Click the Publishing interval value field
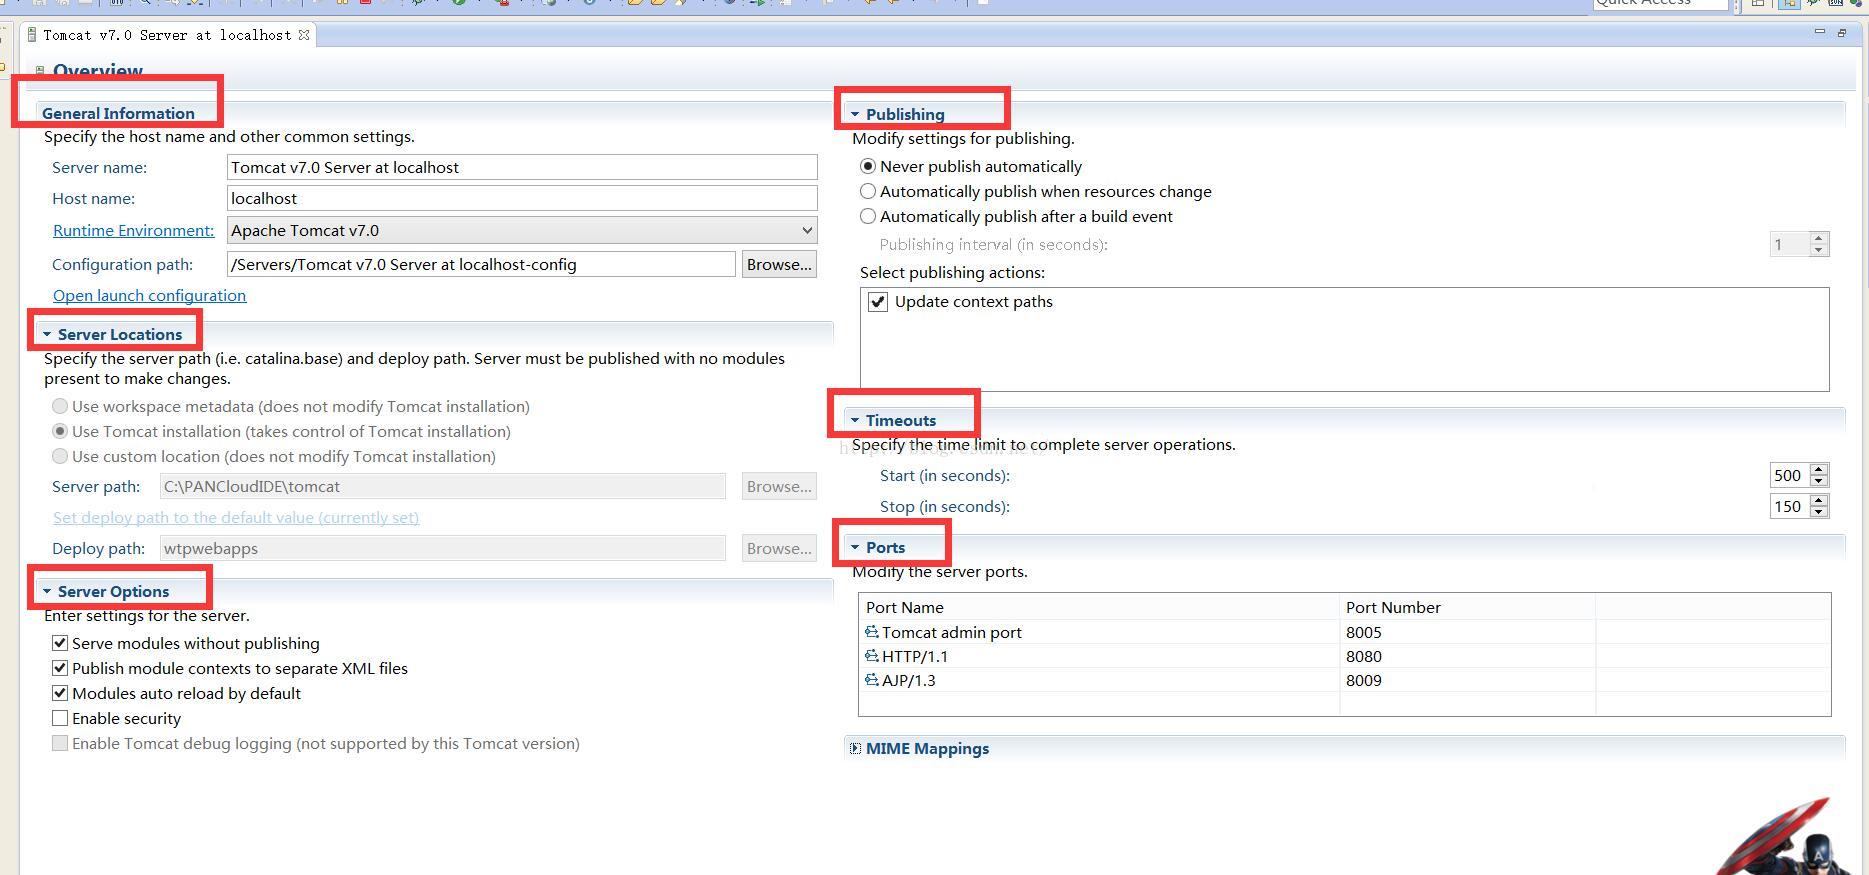The width and height of the screenshot is (1869, 875). click(1789, 244)
